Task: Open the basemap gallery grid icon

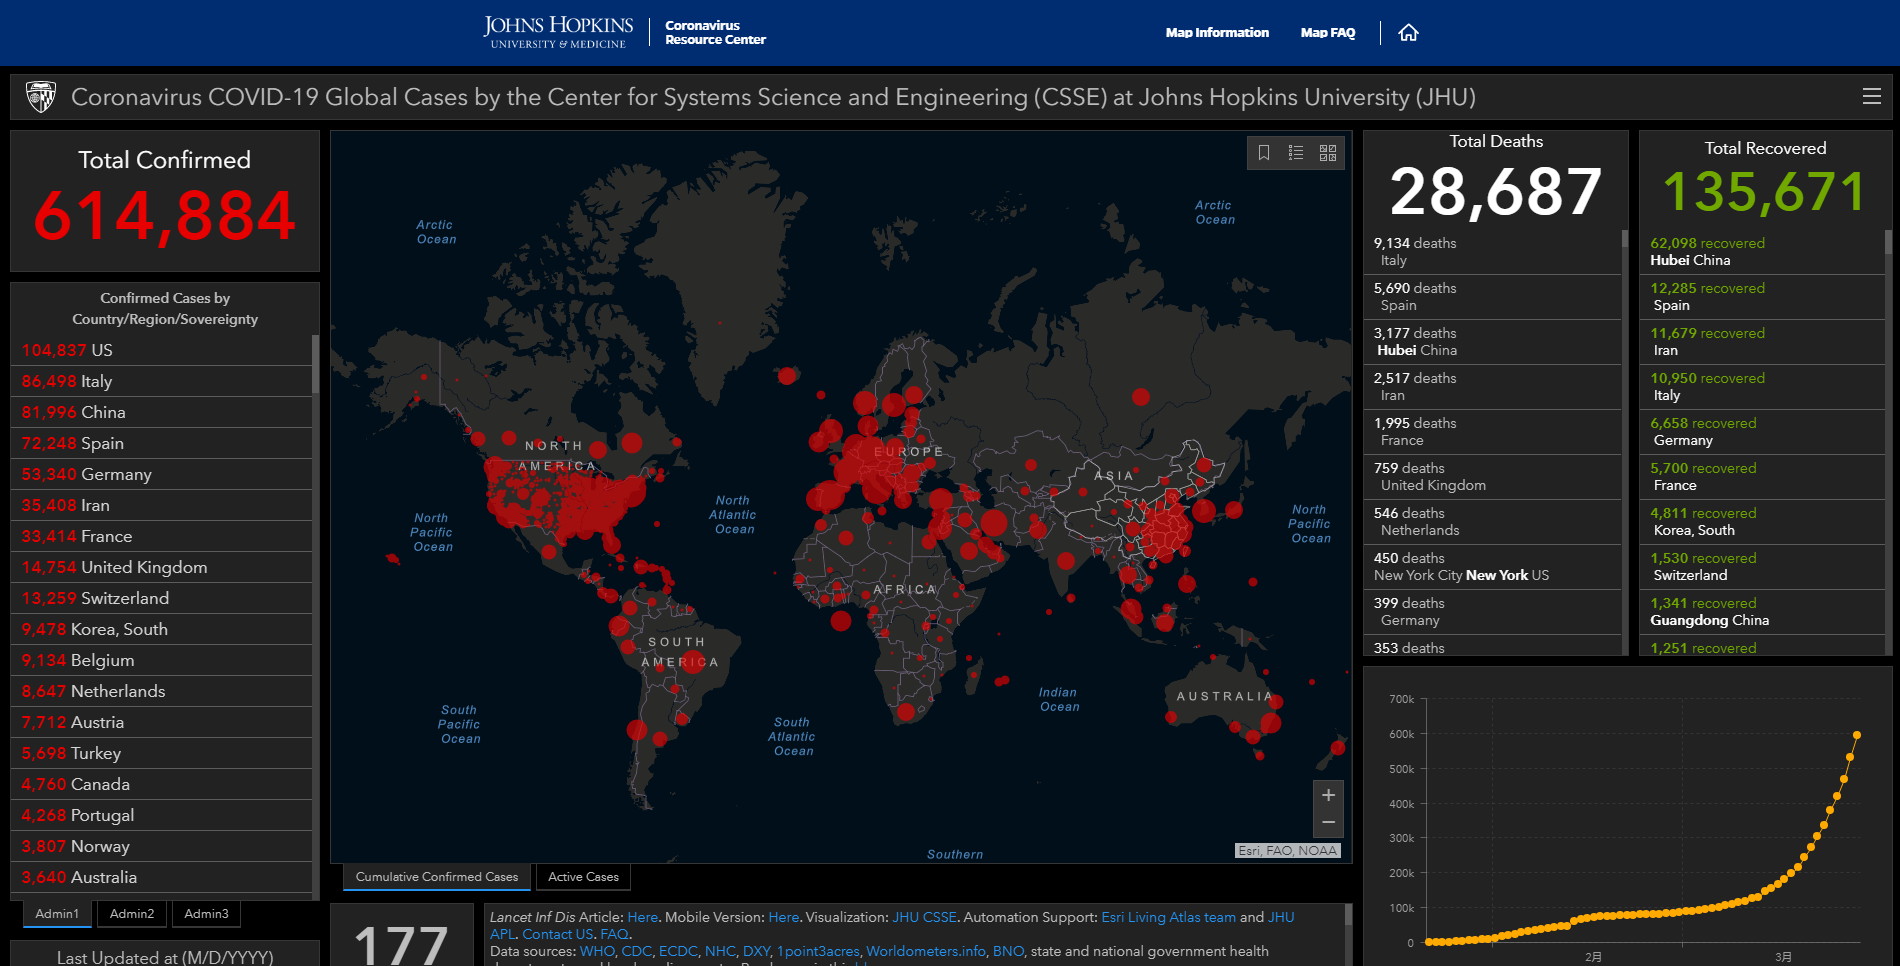Action: click(x=1328, y=152)
